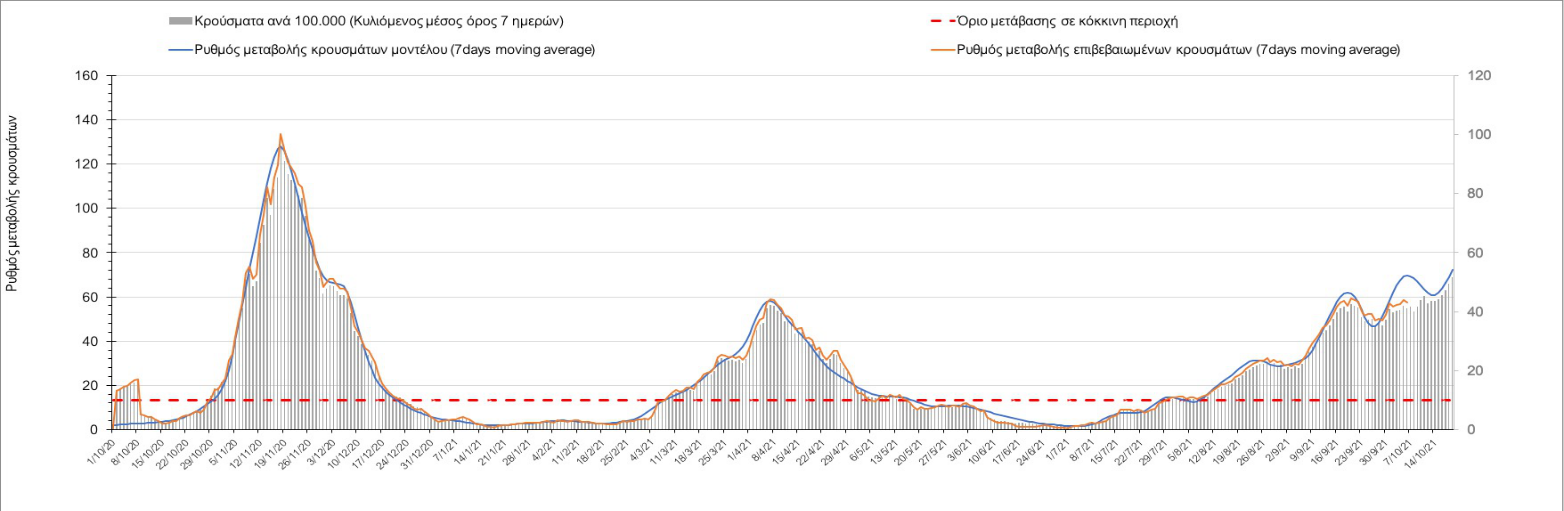Click the gray bar legend marker for Κρούσματα ανά 100.000
Screen dimensions: 1564x511
[181, 21]
